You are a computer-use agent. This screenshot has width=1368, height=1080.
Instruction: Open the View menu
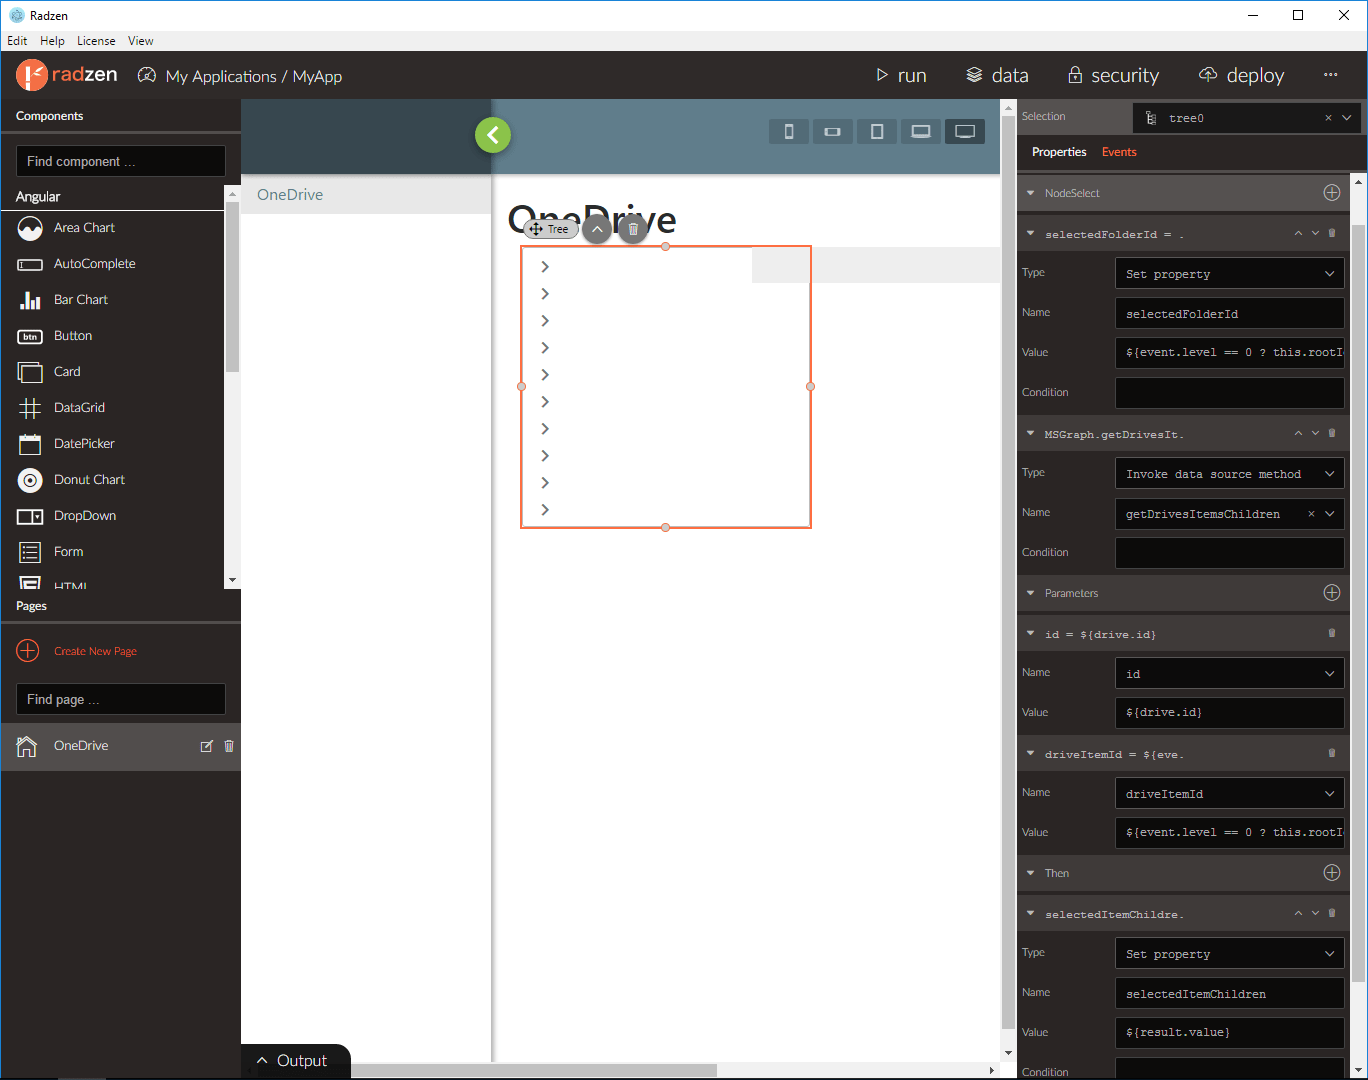141,41
